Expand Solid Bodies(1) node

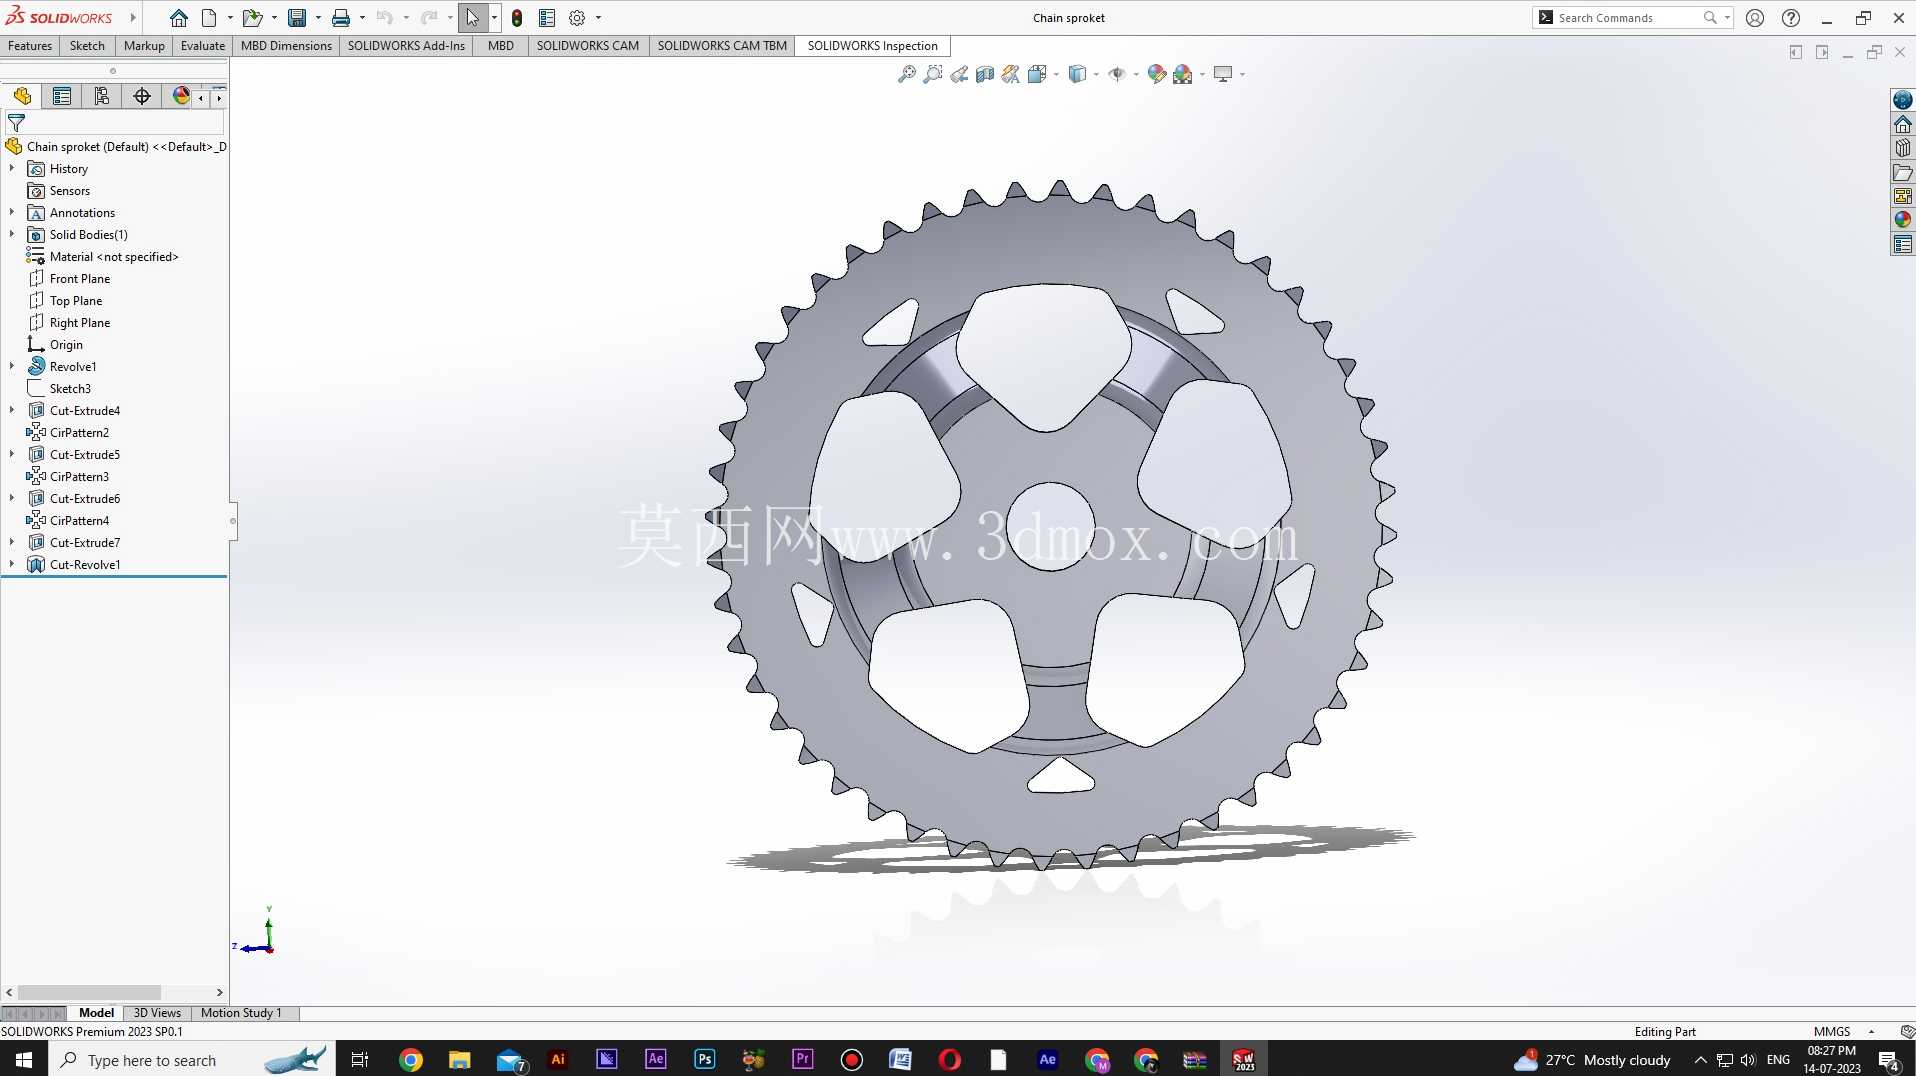(12, 235)
